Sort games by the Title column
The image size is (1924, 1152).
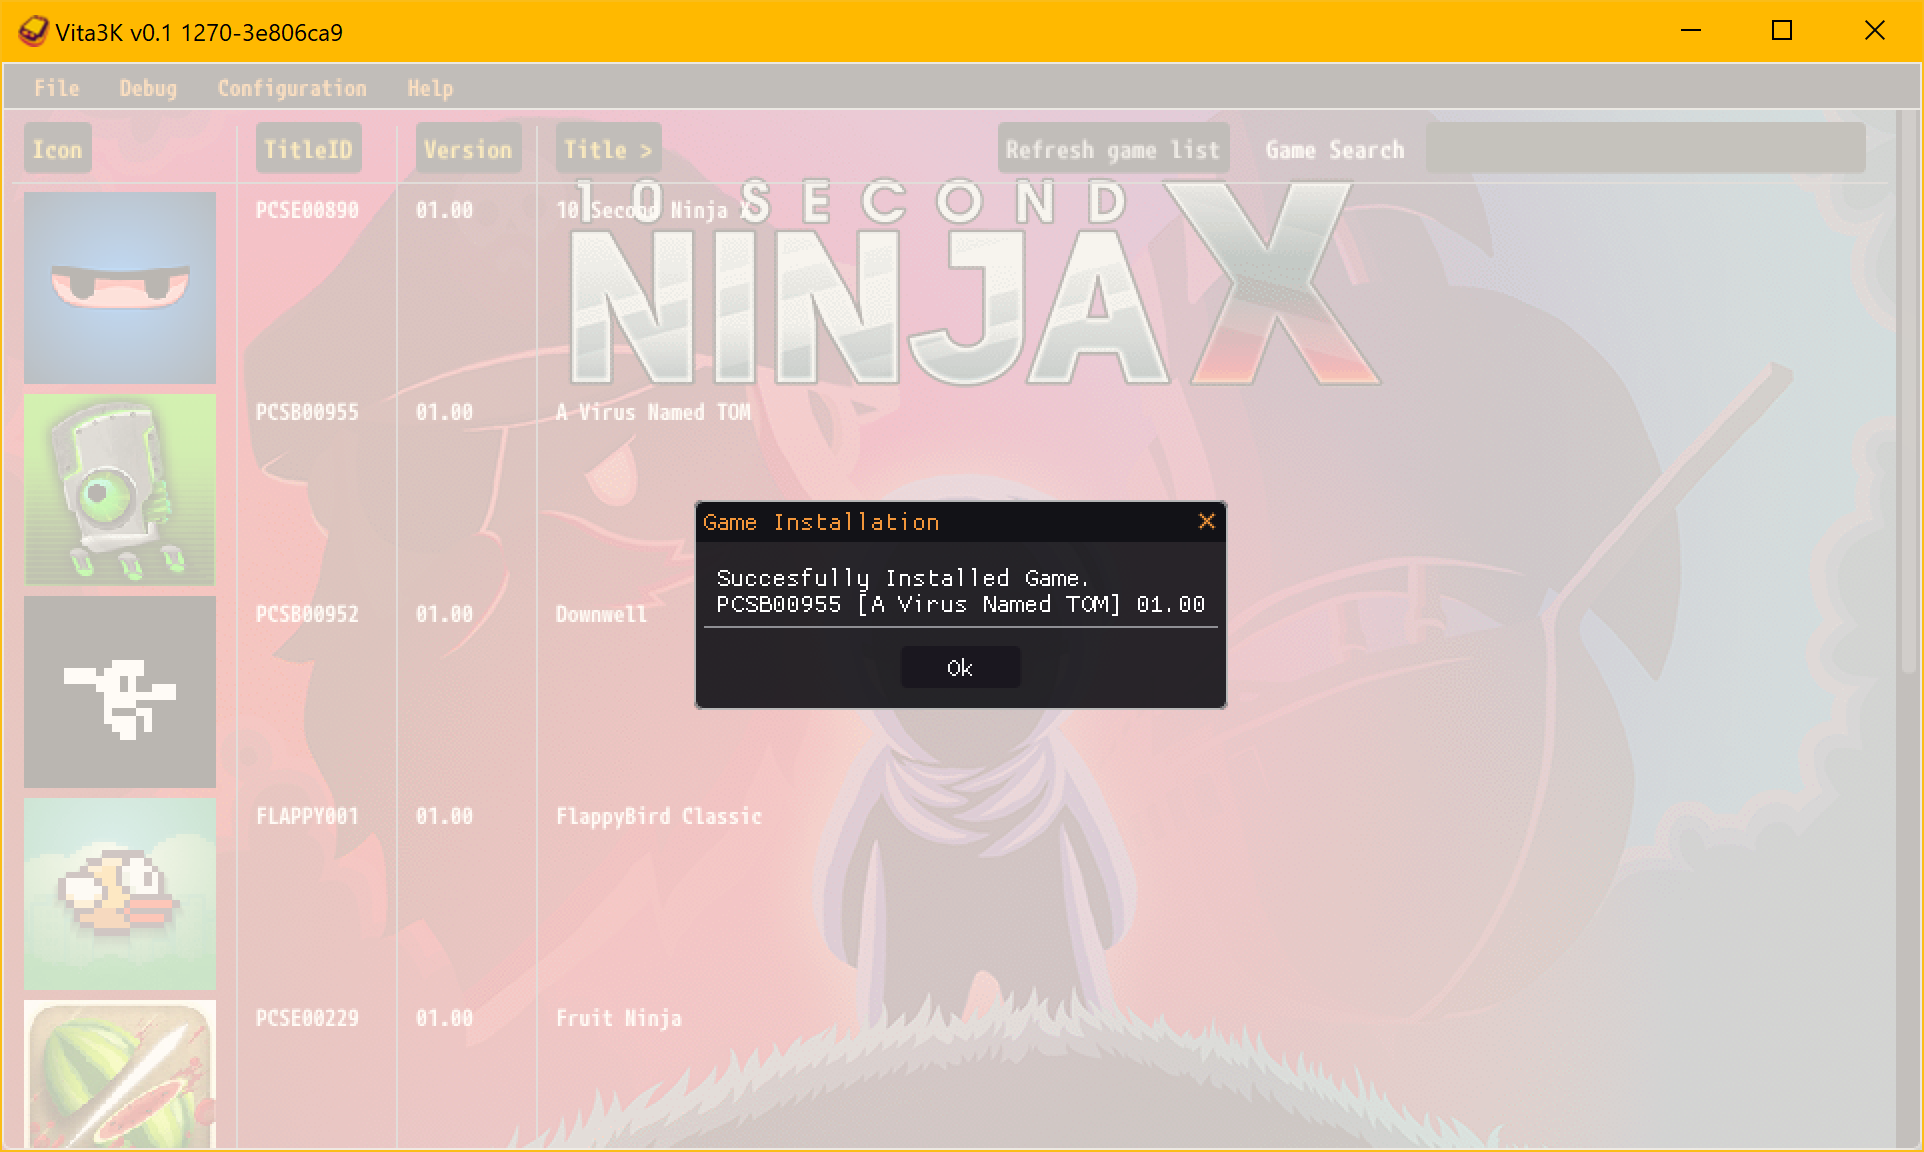tap(606, 148)
